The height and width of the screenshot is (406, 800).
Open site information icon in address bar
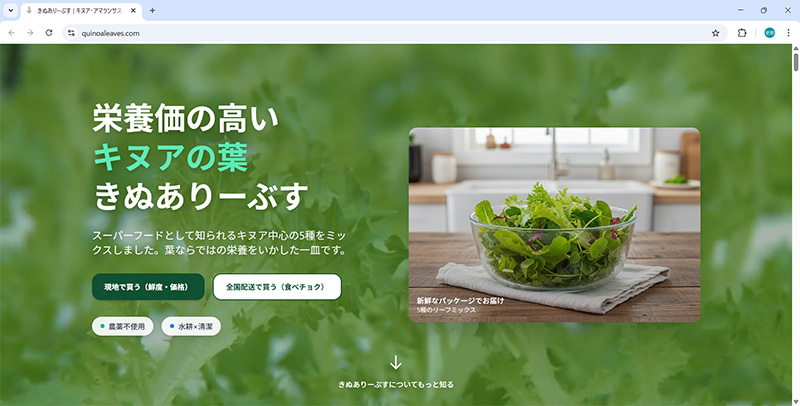71,33
